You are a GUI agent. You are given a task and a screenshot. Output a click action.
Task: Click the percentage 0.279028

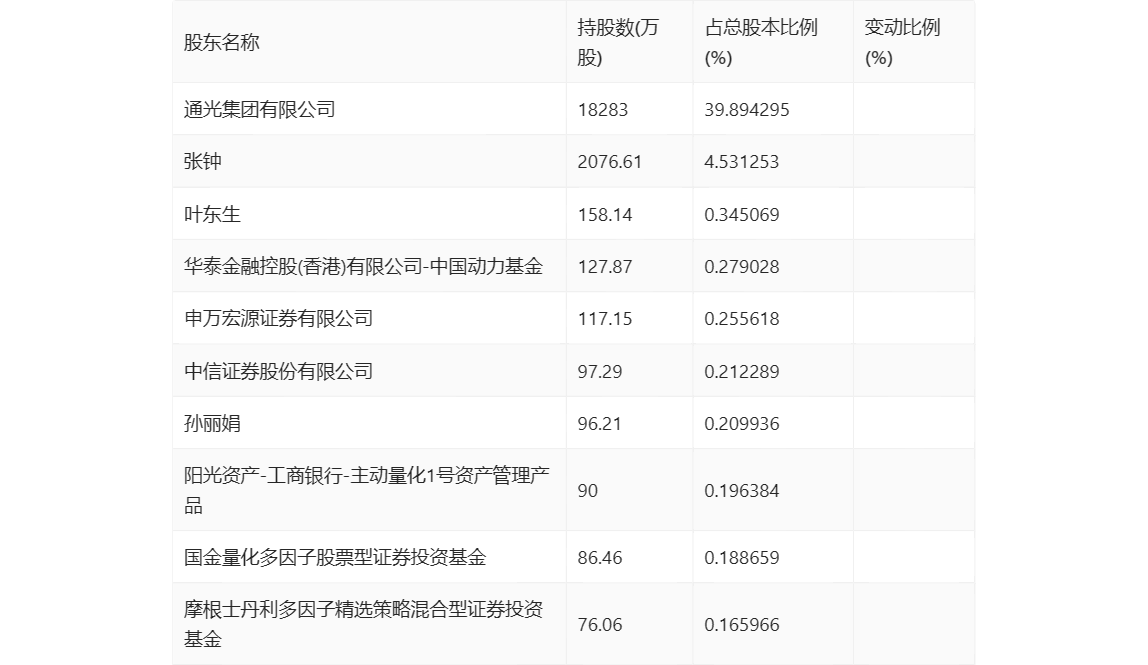(742, 267)
